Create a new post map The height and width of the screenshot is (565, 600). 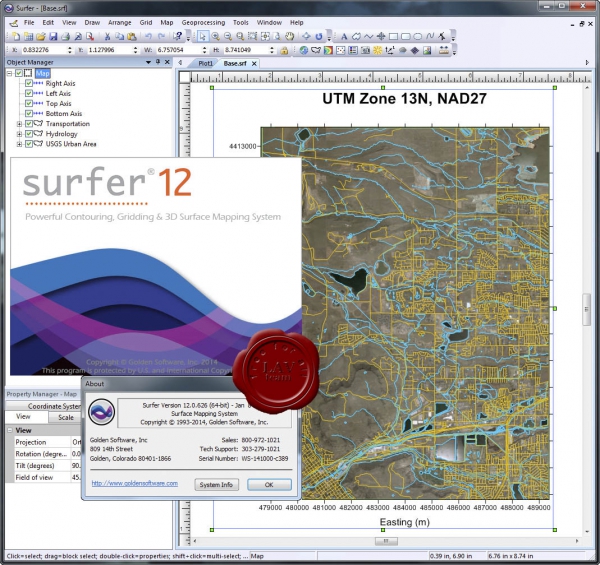(340, 50)
